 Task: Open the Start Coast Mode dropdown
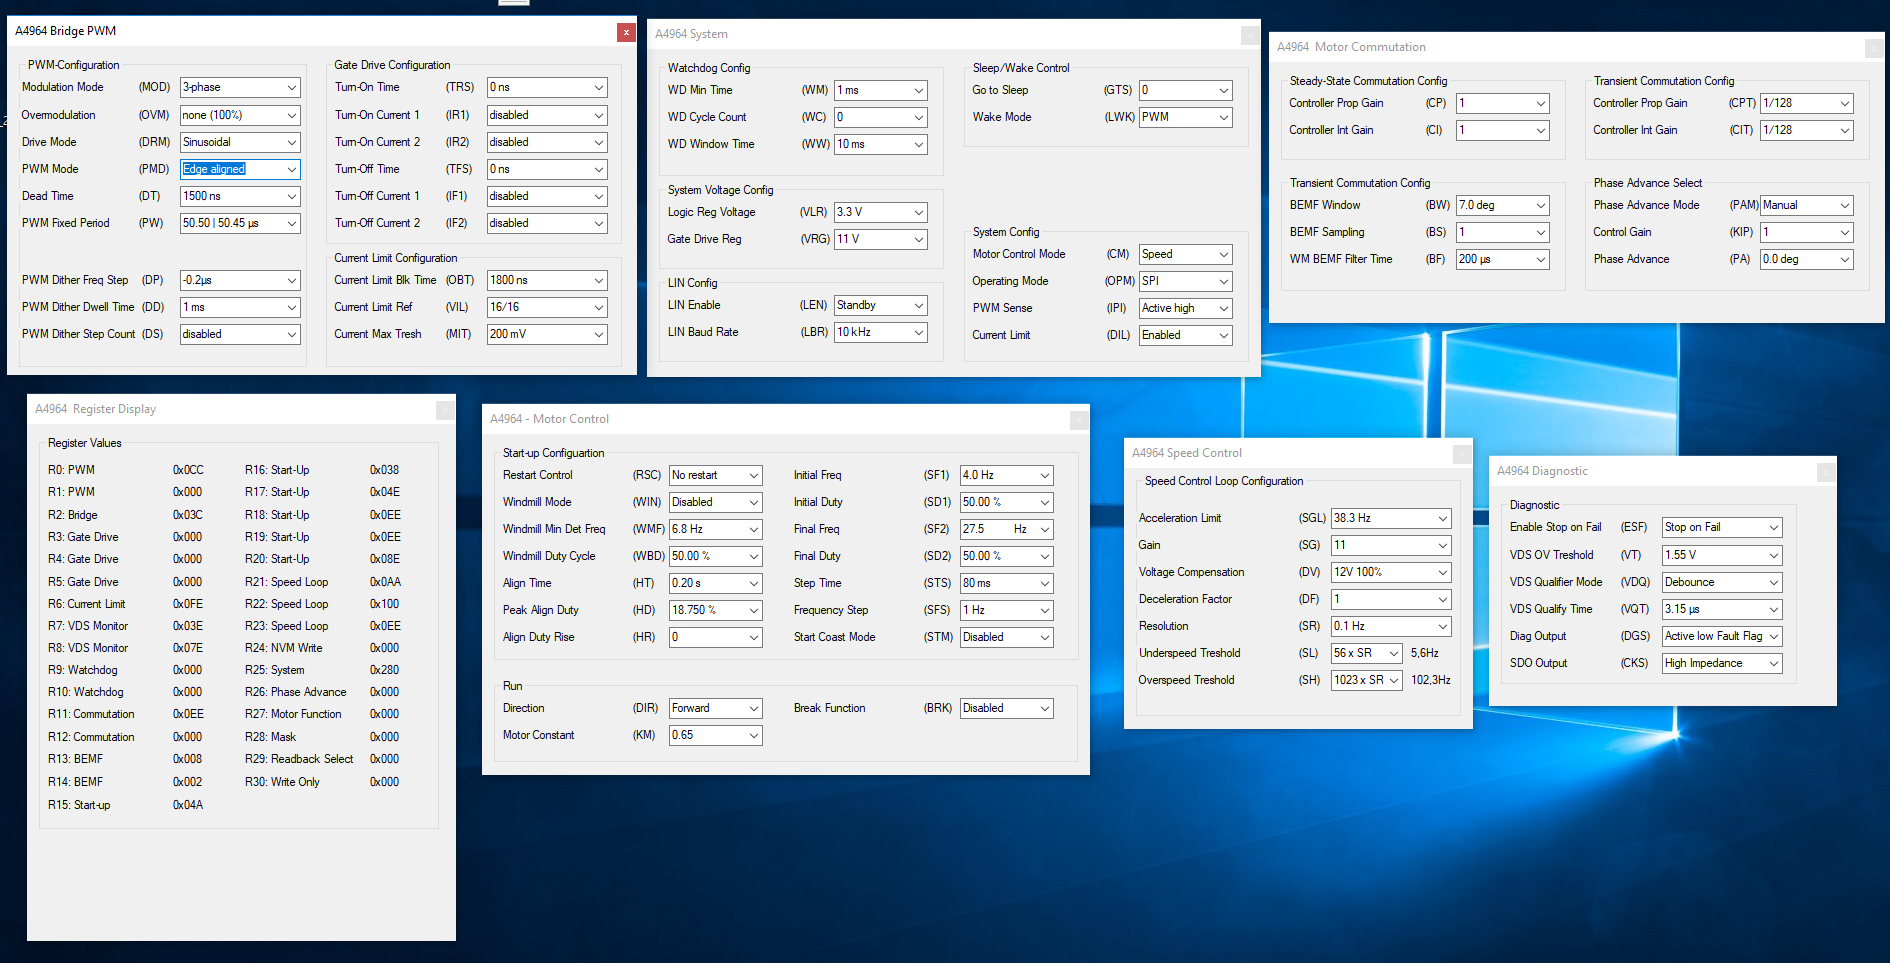pos(1007,637)
